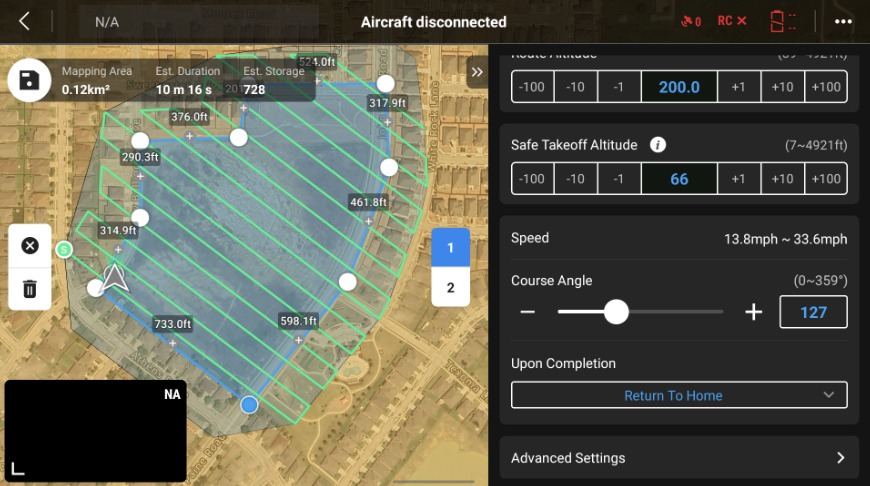Open the three-dots more menu
This screenshot has width=870, height=486.
tap(843, 22)
